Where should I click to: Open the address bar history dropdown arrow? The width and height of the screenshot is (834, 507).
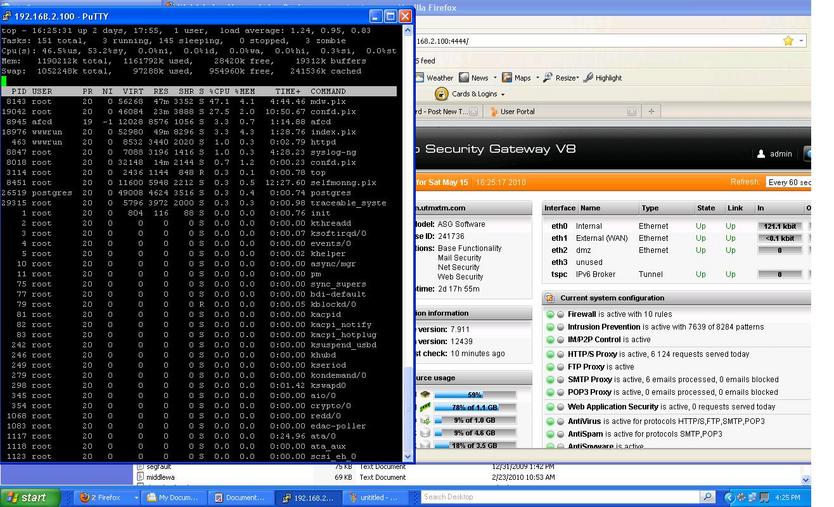click(801, 41)
